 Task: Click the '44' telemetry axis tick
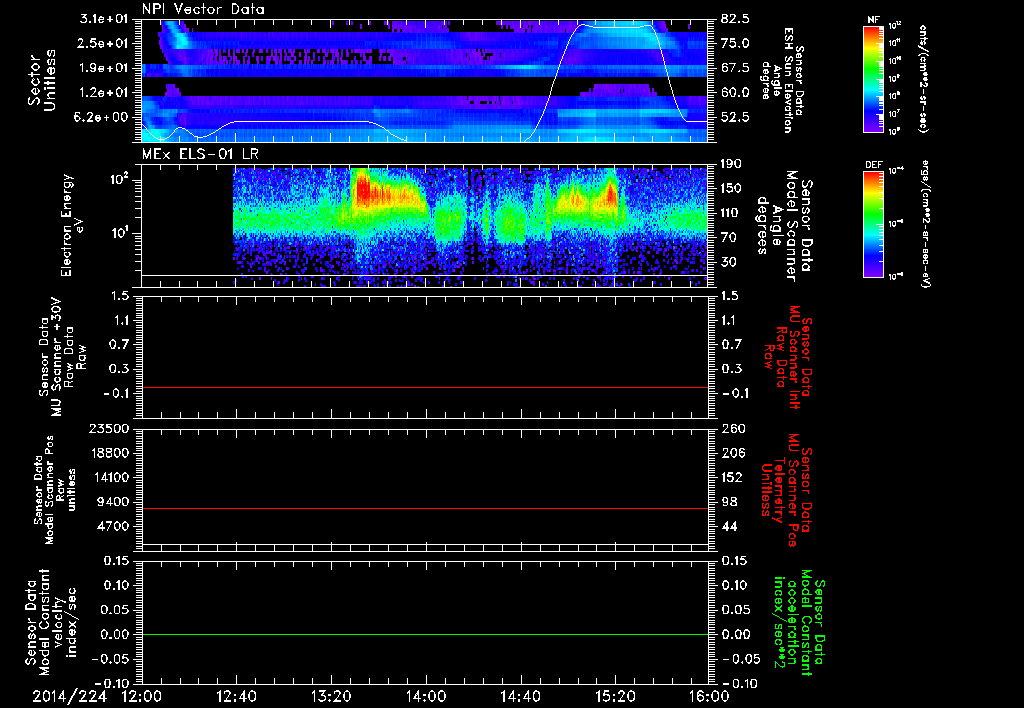(x=730, y=526)
